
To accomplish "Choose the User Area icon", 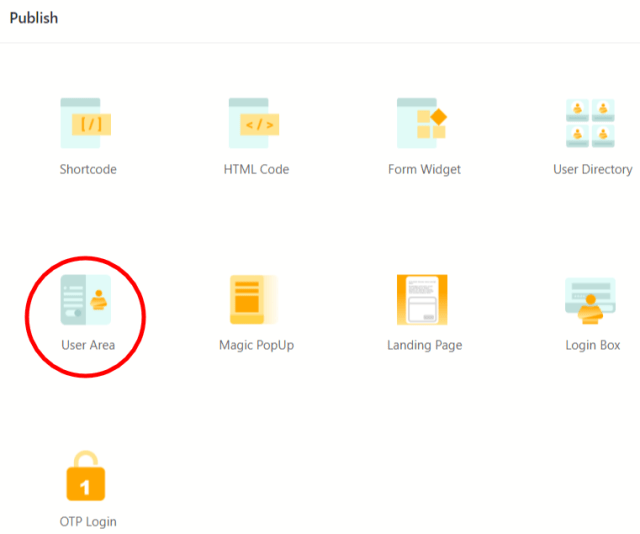I will click(x=86, y=300).
